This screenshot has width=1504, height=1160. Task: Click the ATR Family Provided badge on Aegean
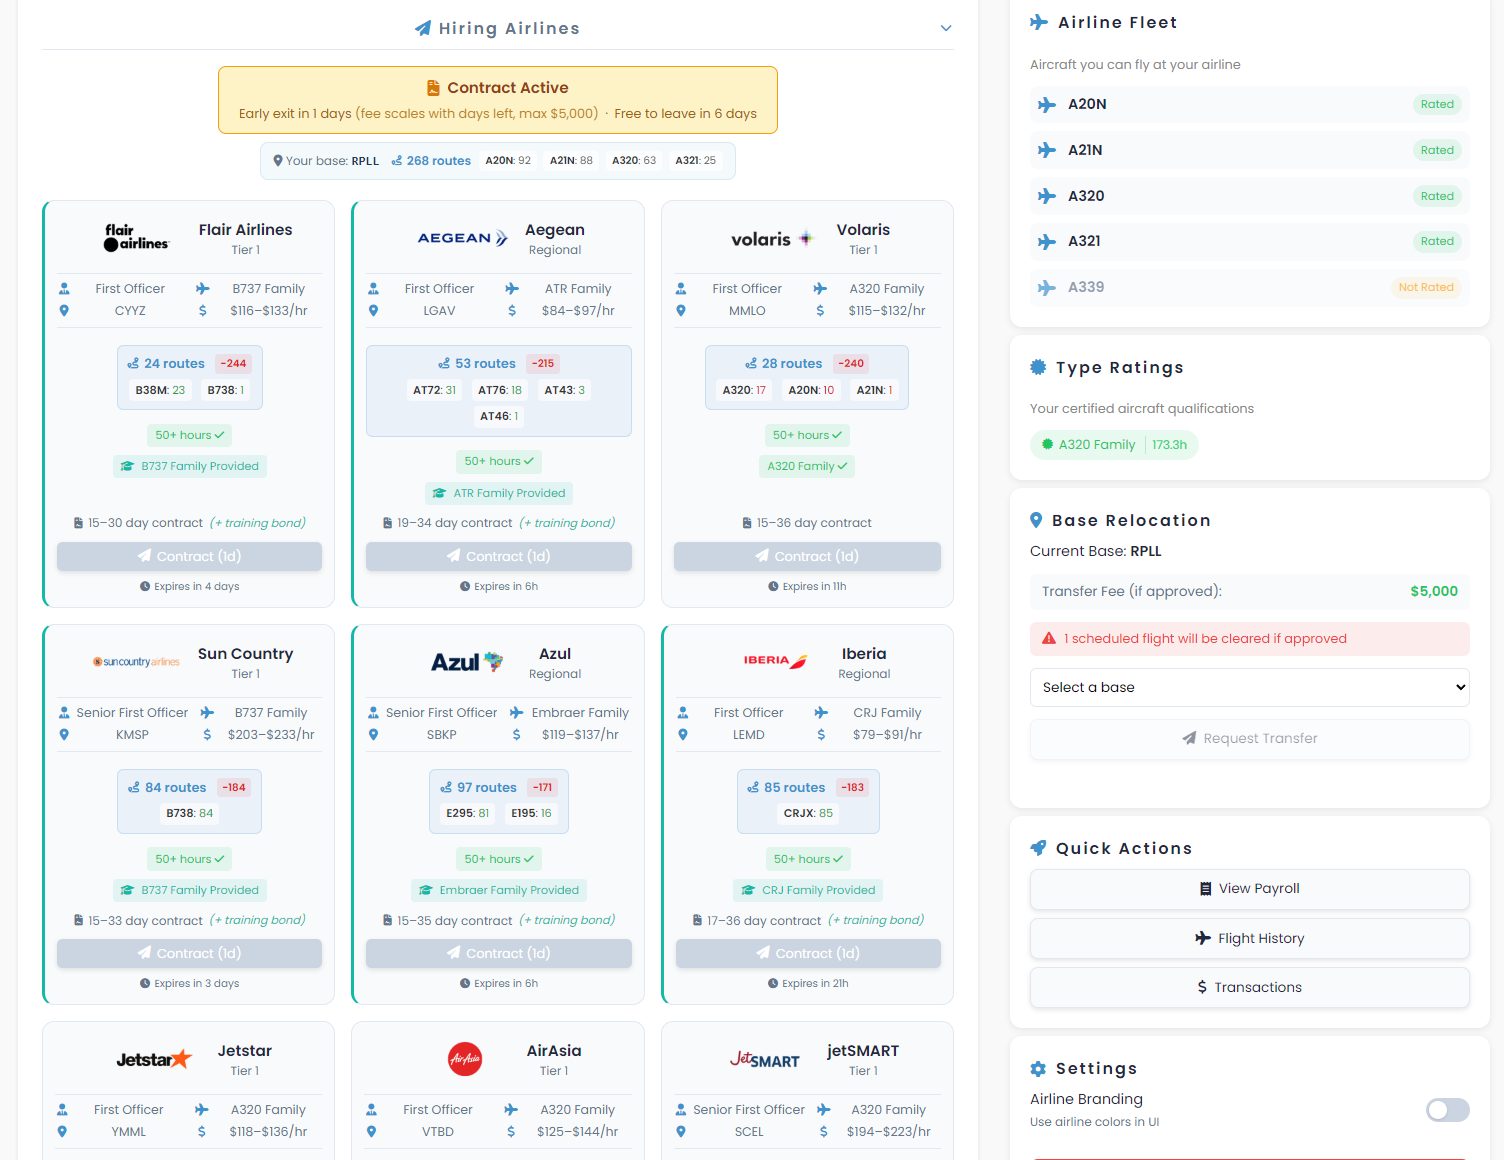499,493
